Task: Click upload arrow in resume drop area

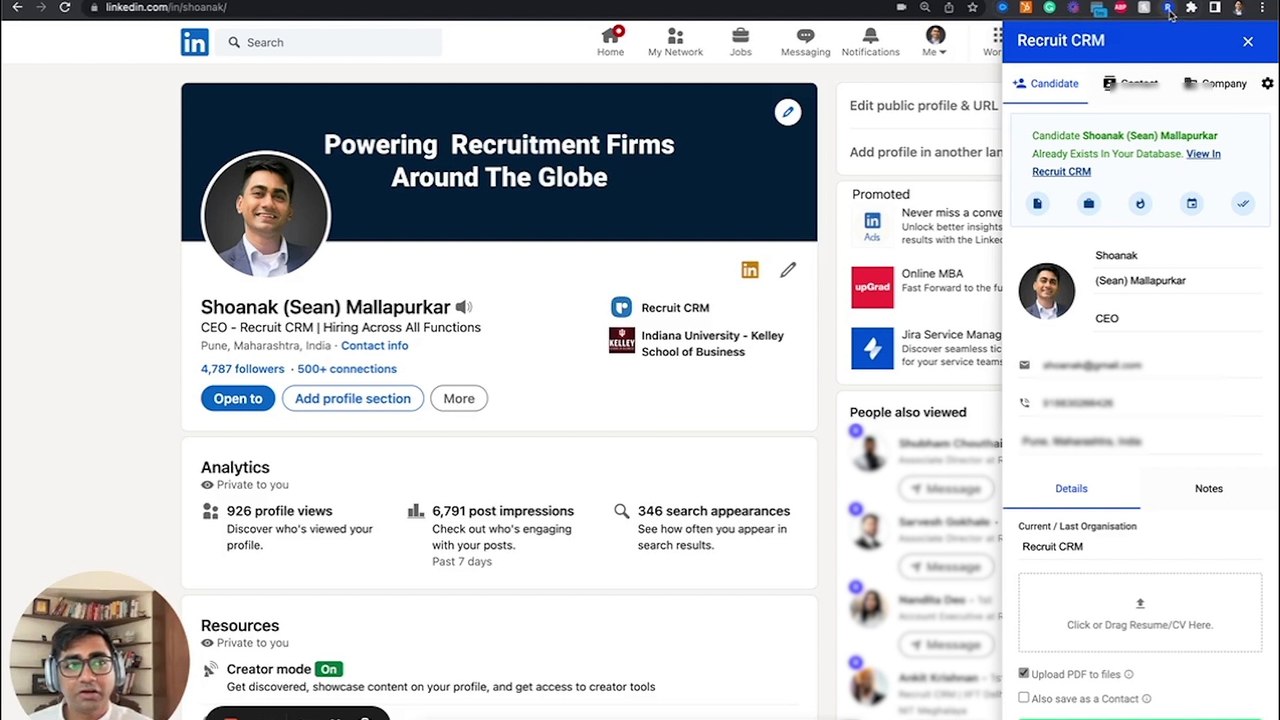Action: coord(1140,603)
